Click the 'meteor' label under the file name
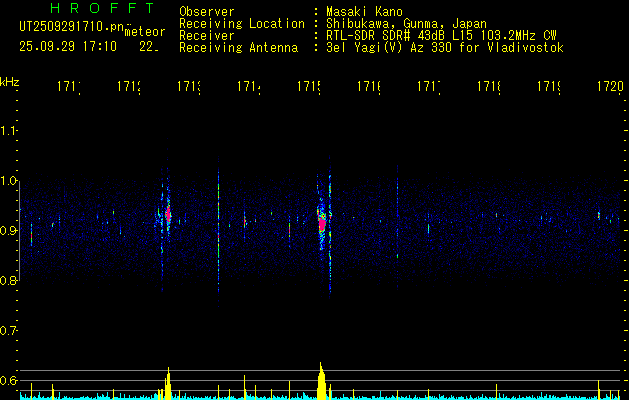The height and width of the screenshot is (400, 629). (145, 32)
